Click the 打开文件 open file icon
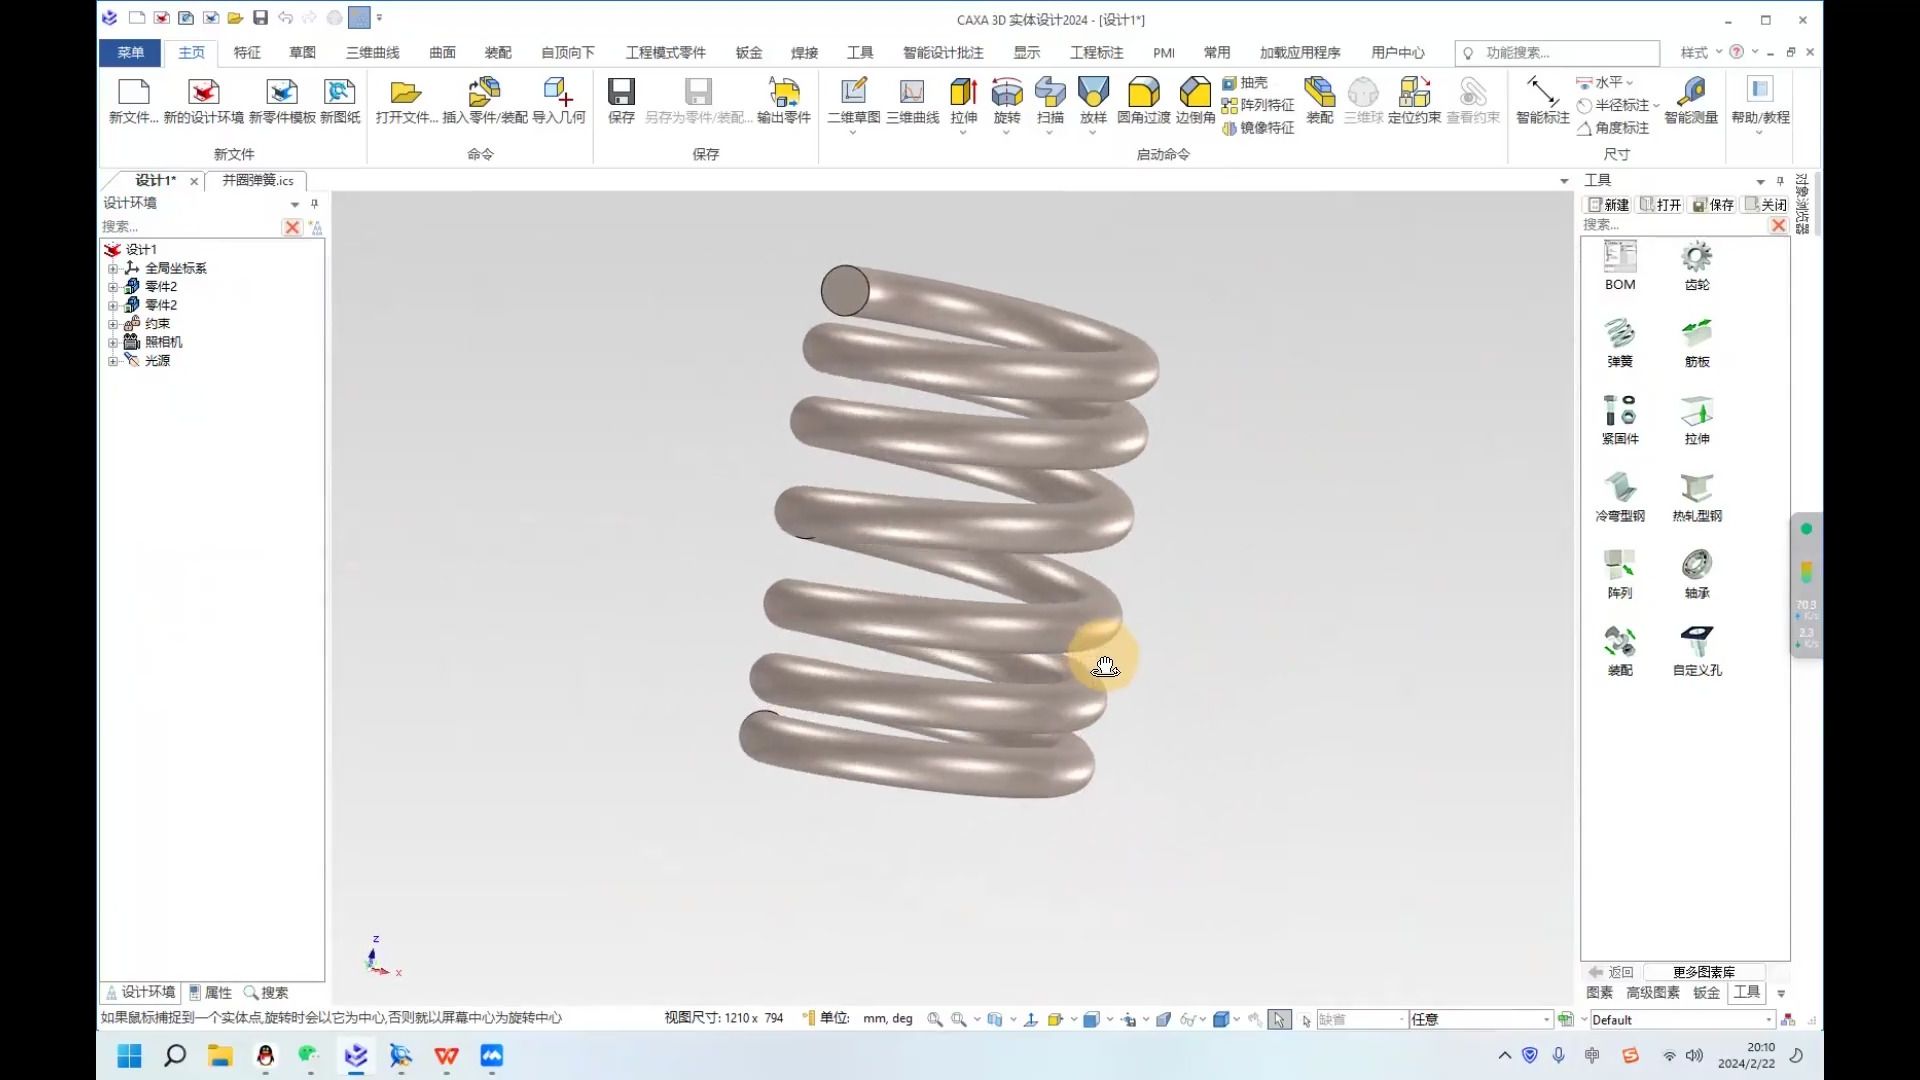Viewport: 1920px width, 1080px height. (x=406, y=101)
